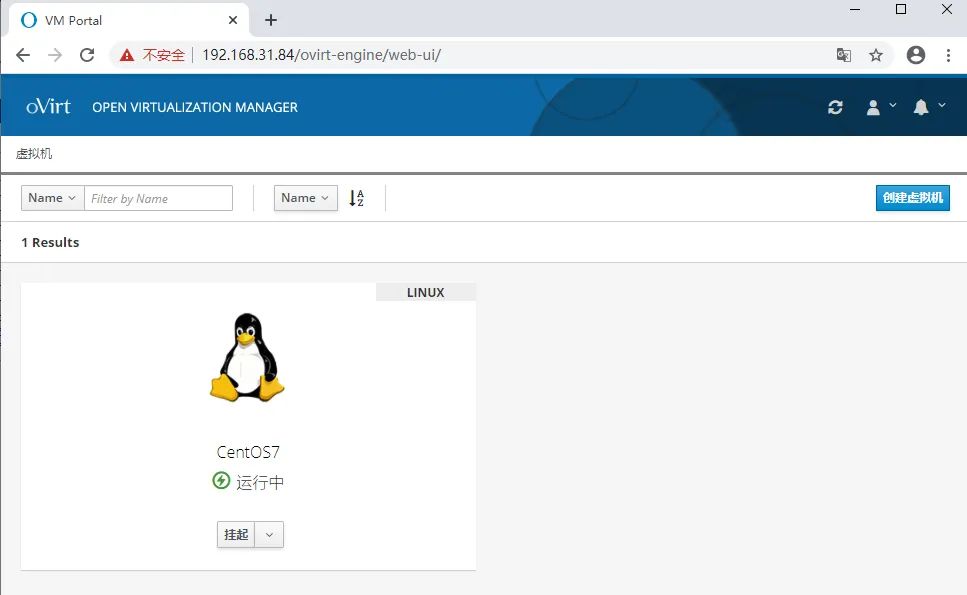Screen dimensions: 967x595
Task: Click the oVirt logo in header
Action: (48, 107)
